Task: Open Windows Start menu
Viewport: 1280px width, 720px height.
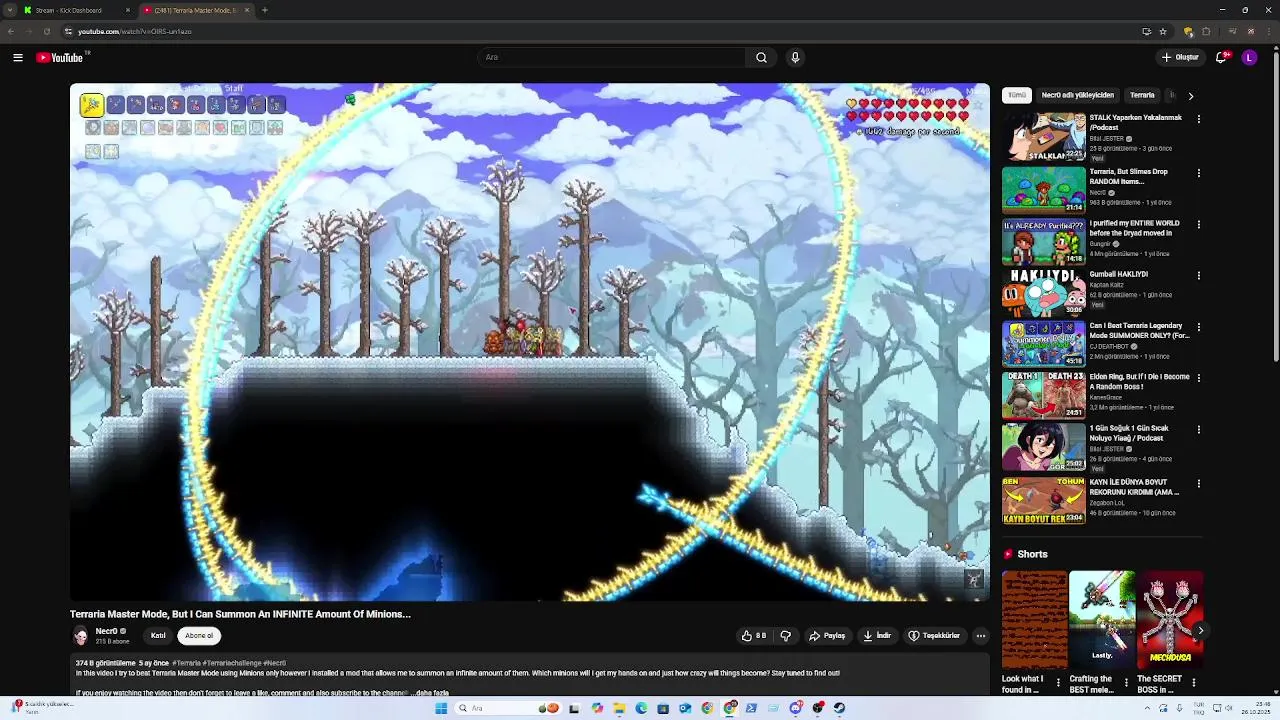Action: 441,708
